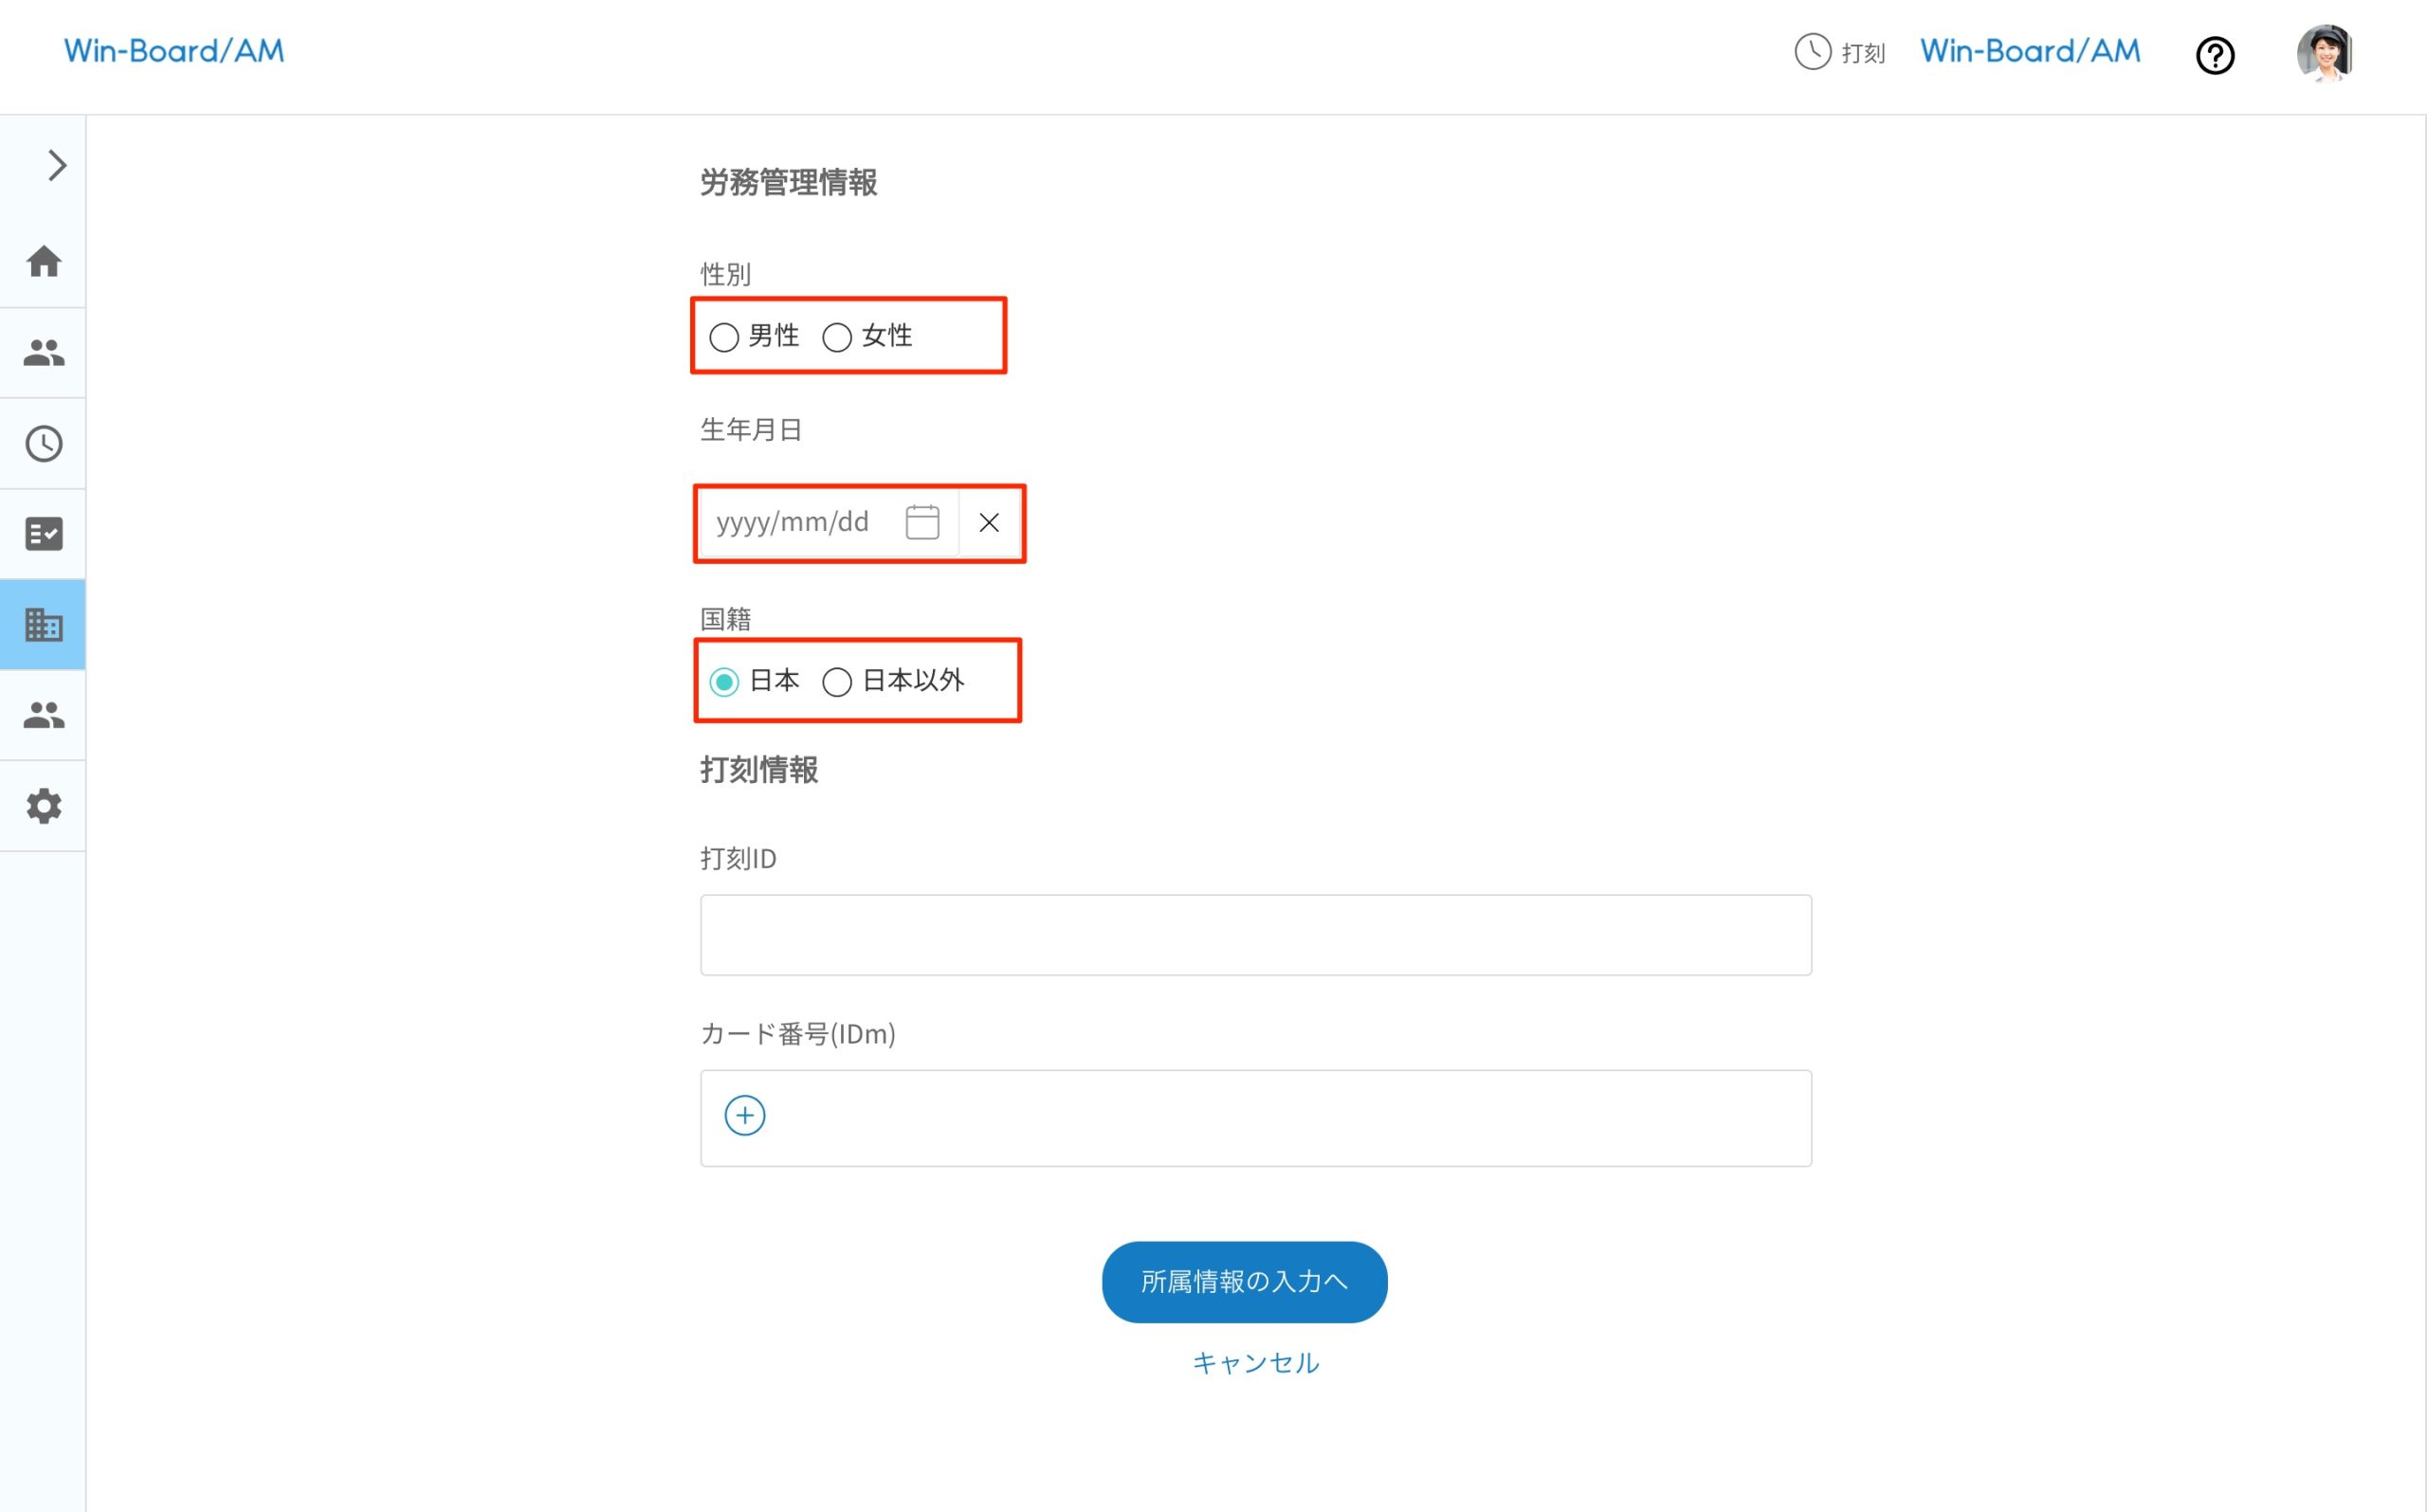Expand the sidebar with chevron arrow

57,165
